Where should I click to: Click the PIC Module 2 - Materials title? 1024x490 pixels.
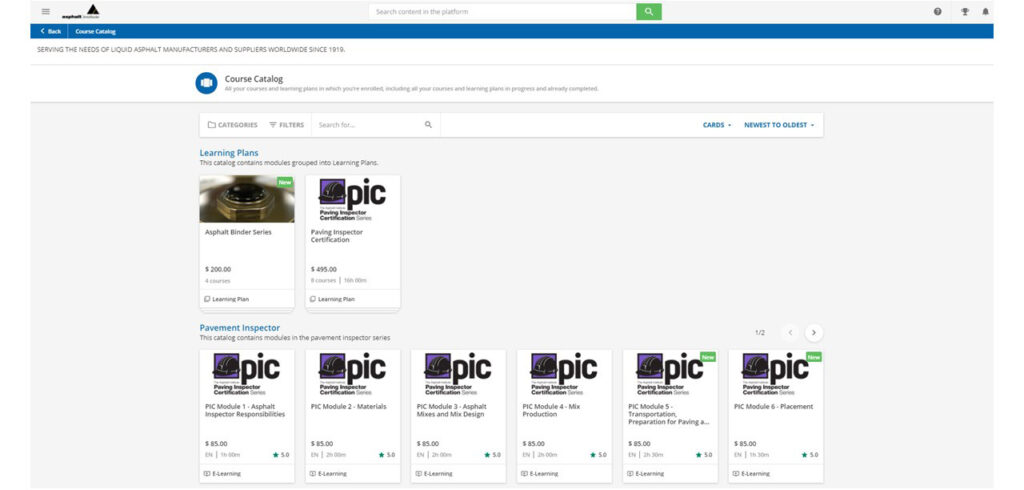point(349,406)
